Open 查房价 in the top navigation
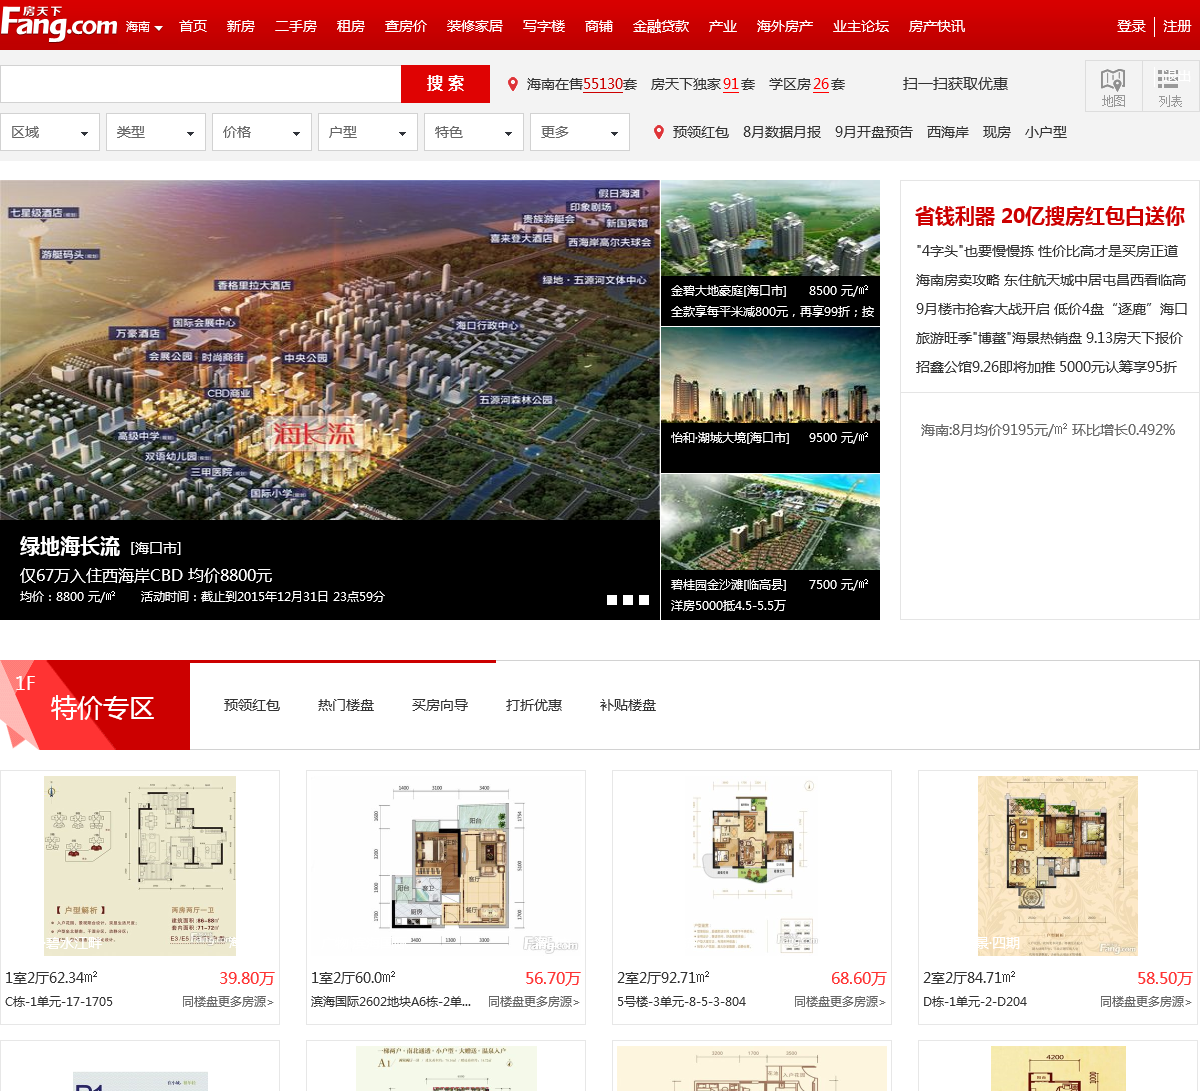 pyautogui.click(x=406, y=26)
